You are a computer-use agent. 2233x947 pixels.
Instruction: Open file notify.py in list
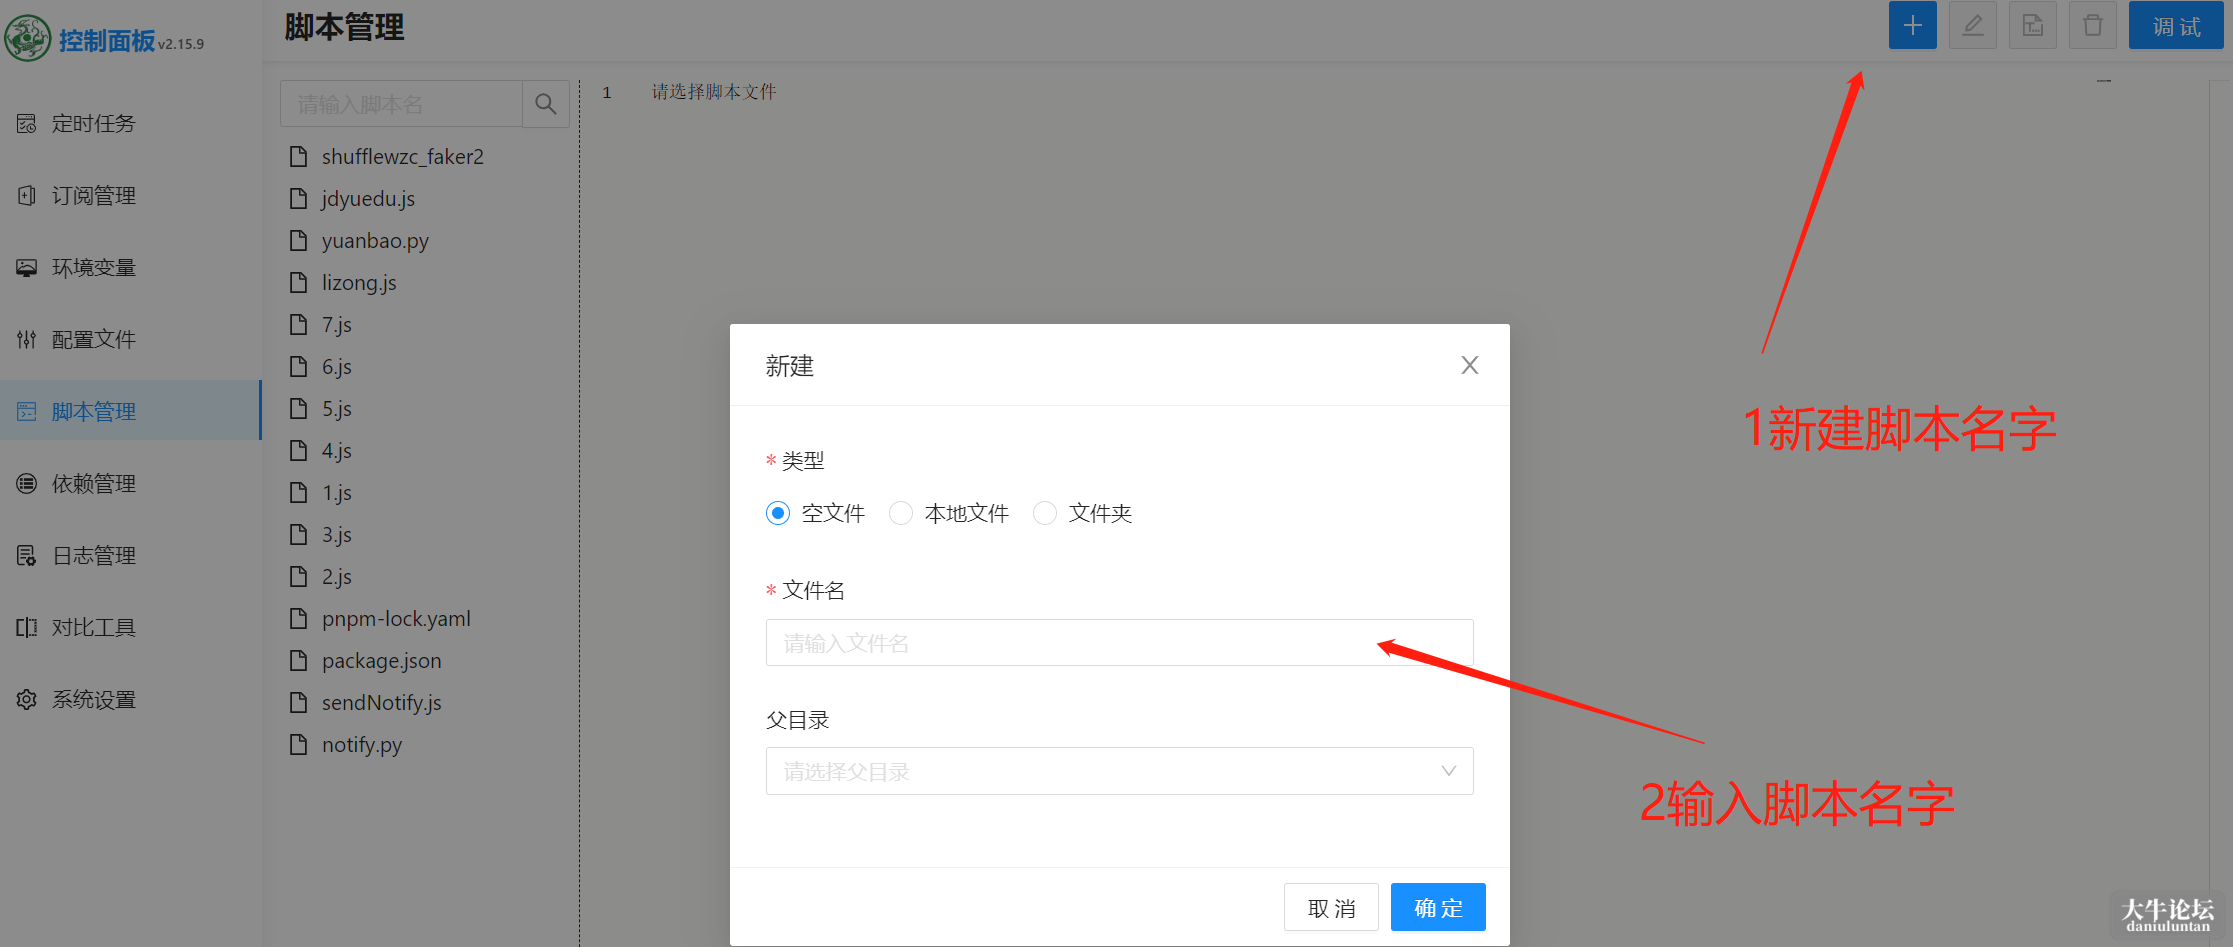[362, 745]
